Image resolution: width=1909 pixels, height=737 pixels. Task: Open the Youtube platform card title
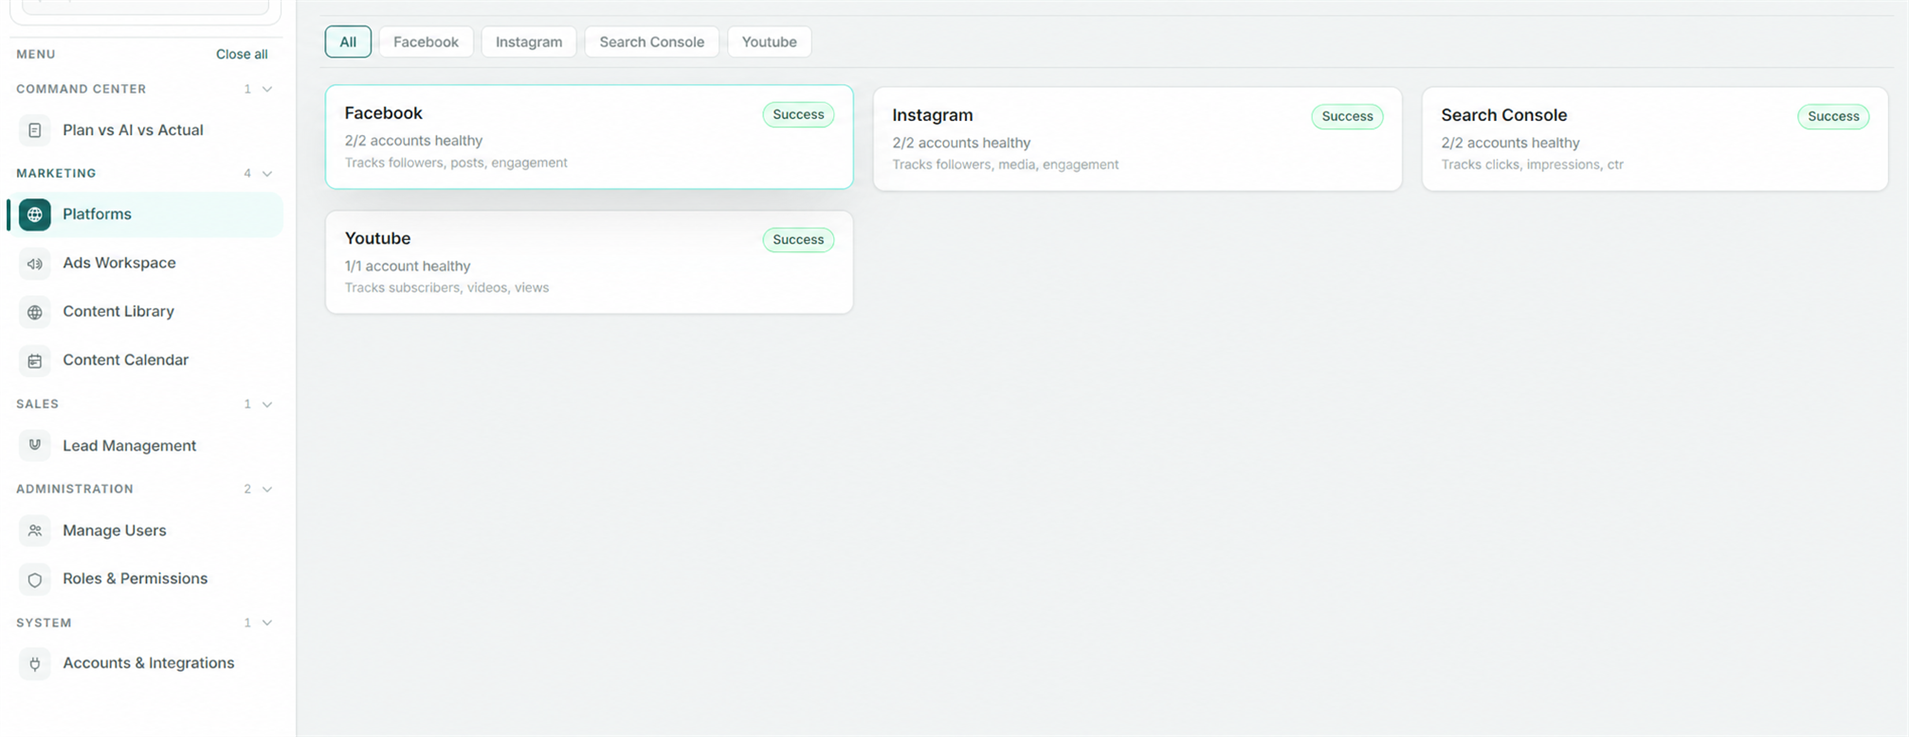[x=377, y=238]
